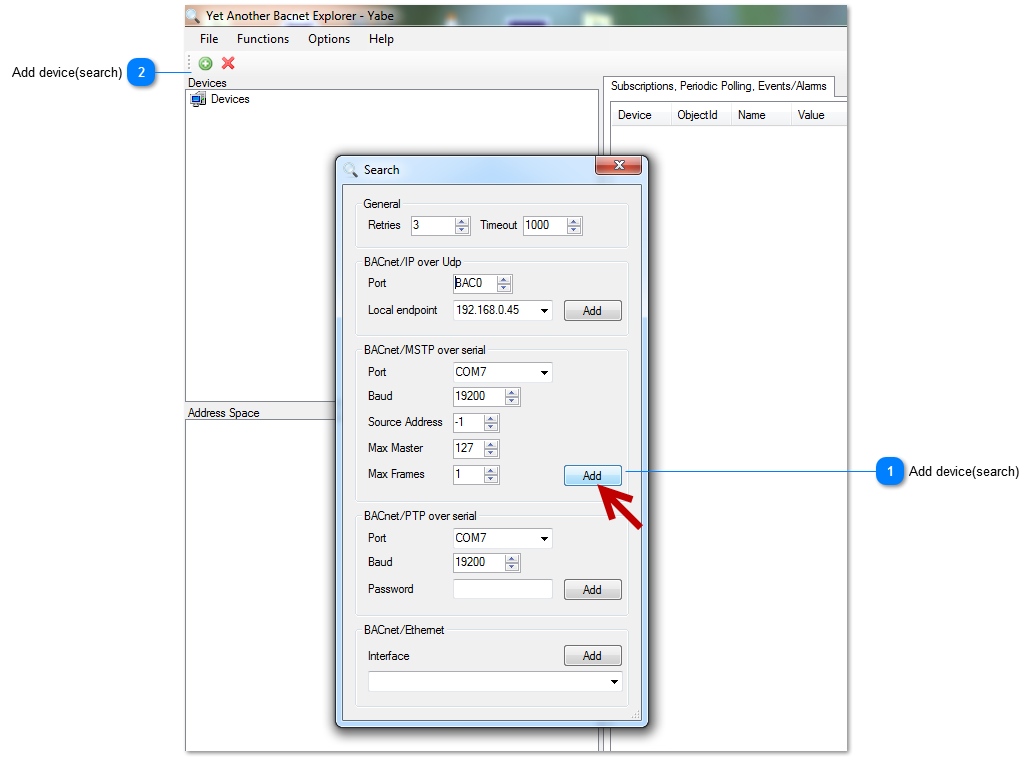1035x760 pixels.
Task: Click the PTP Password text field
Action: (502, 589)
